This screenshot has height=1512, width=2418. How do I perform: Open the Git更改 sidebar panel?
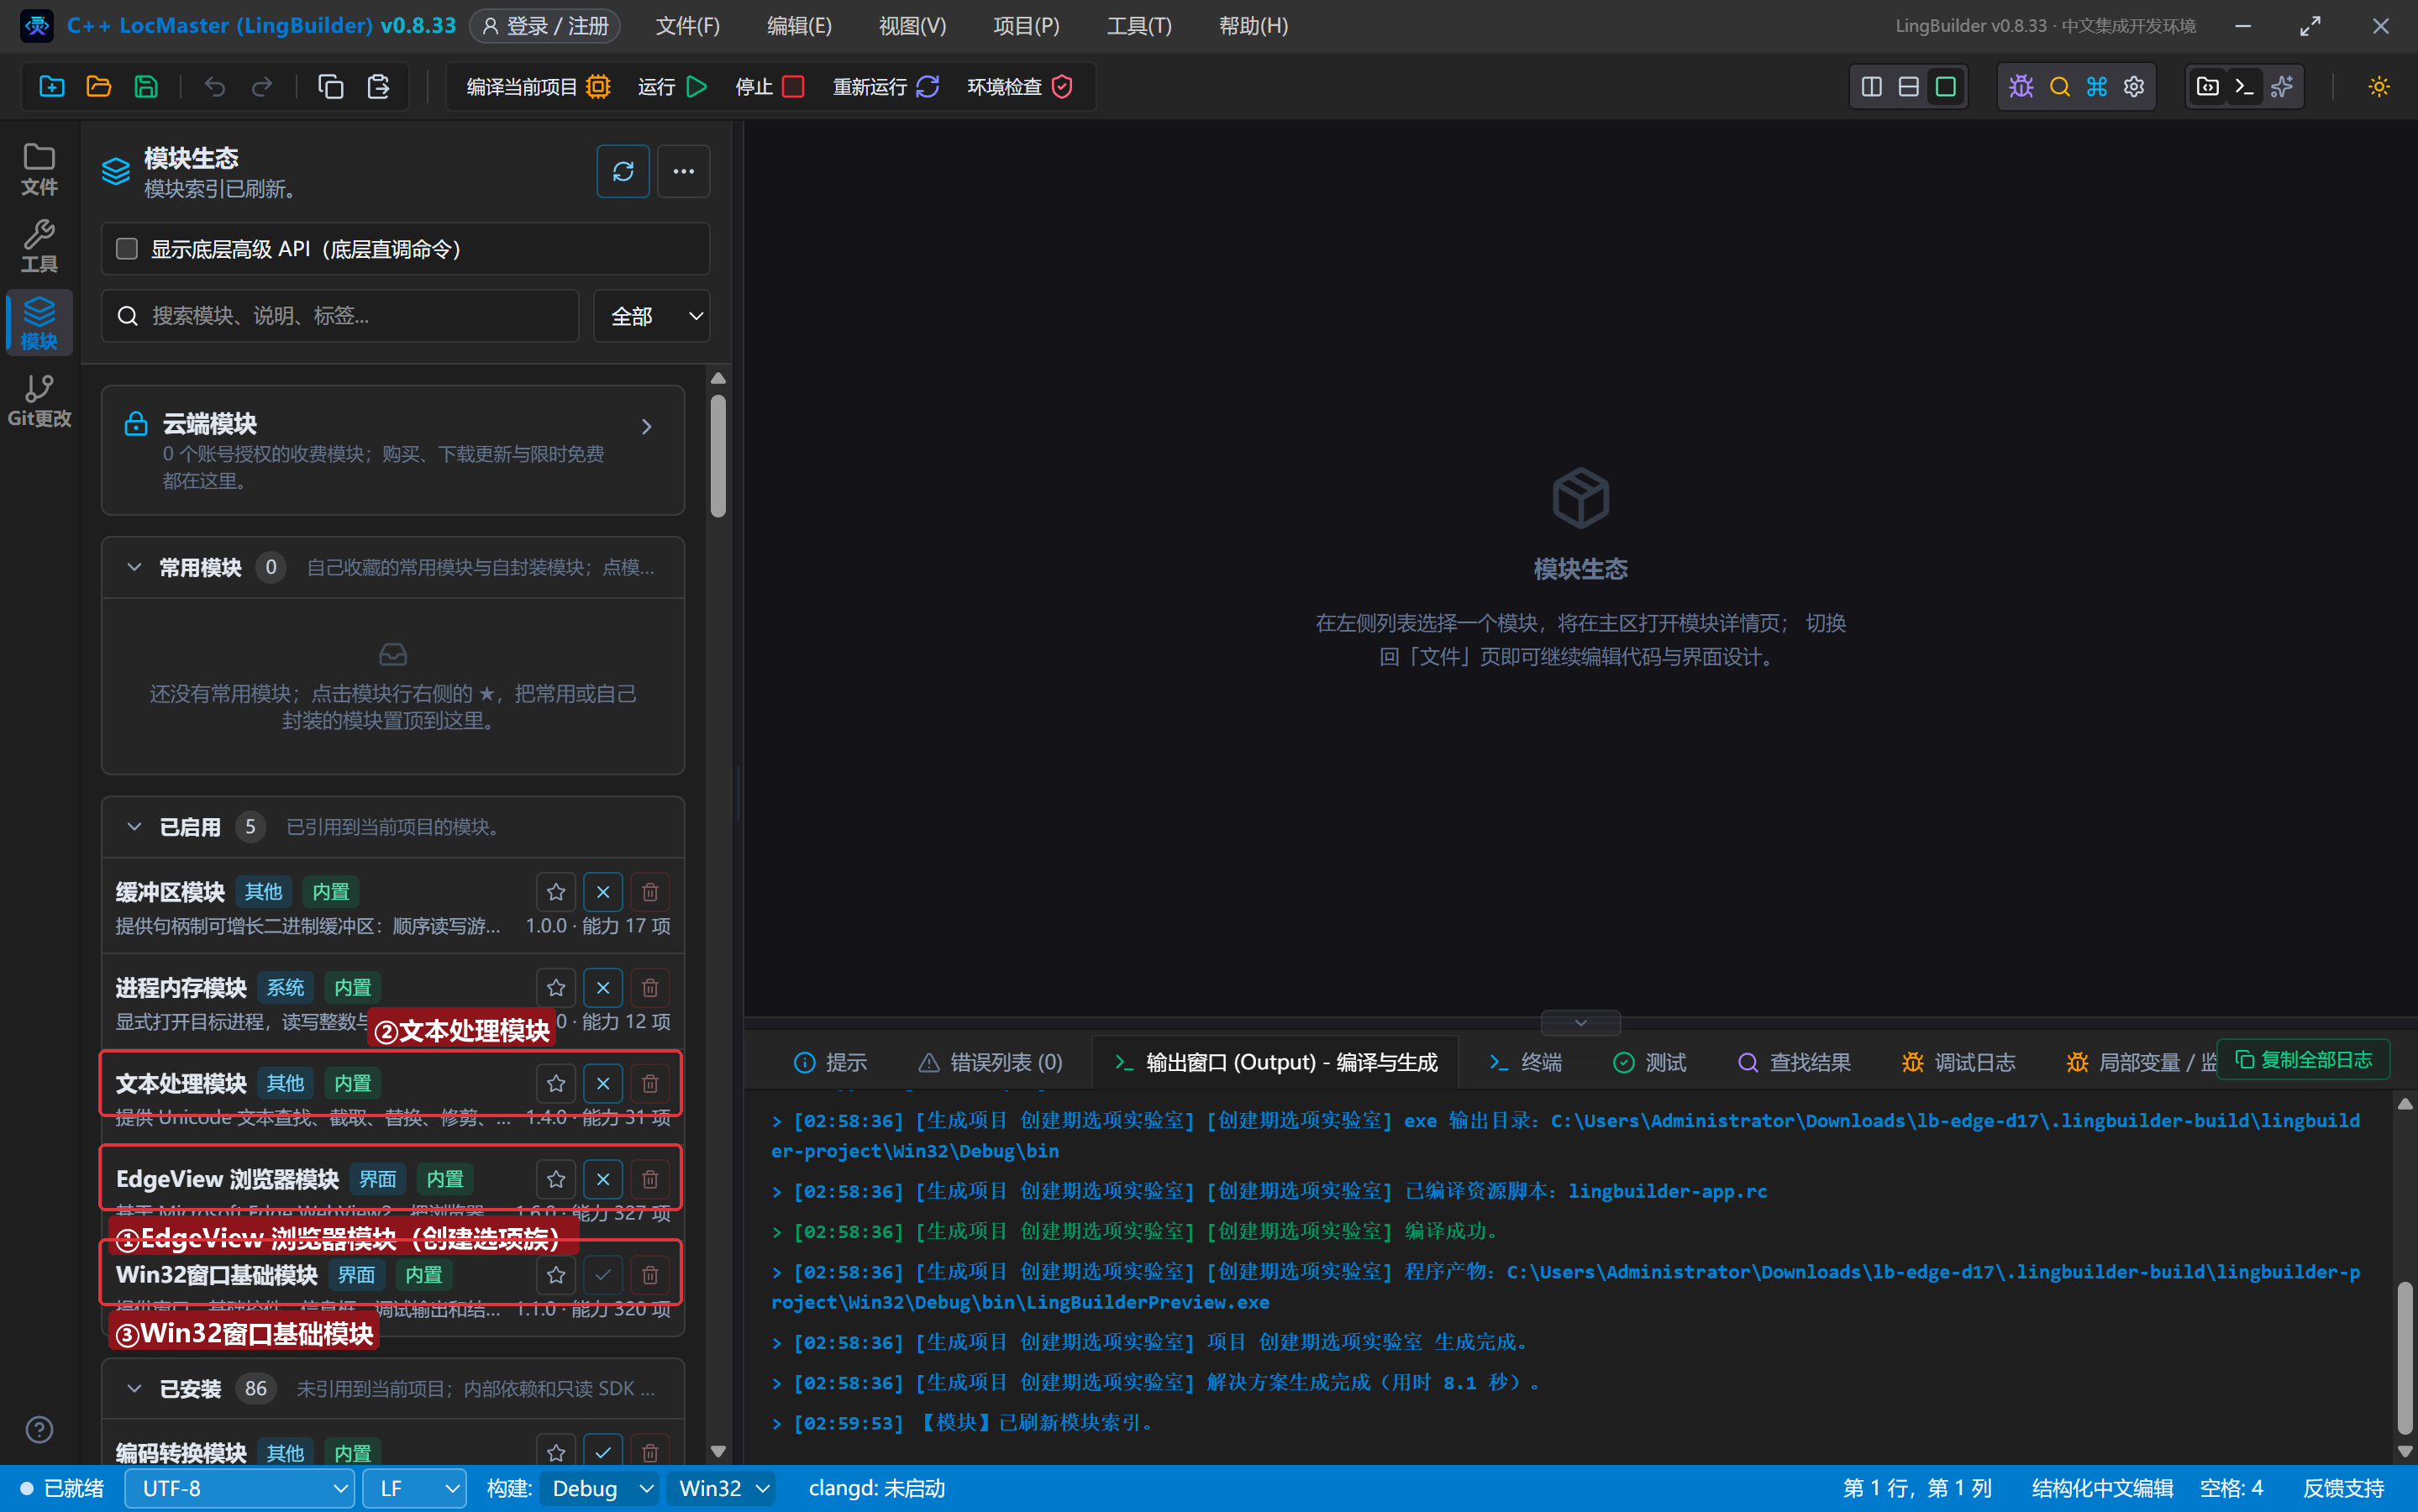point(39,401)
